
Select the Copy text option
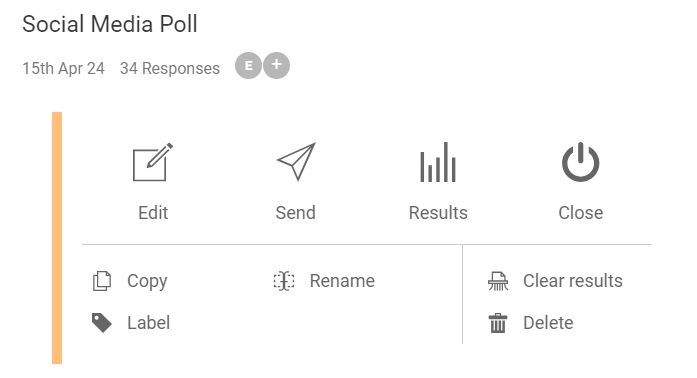(x=147, y=281)
